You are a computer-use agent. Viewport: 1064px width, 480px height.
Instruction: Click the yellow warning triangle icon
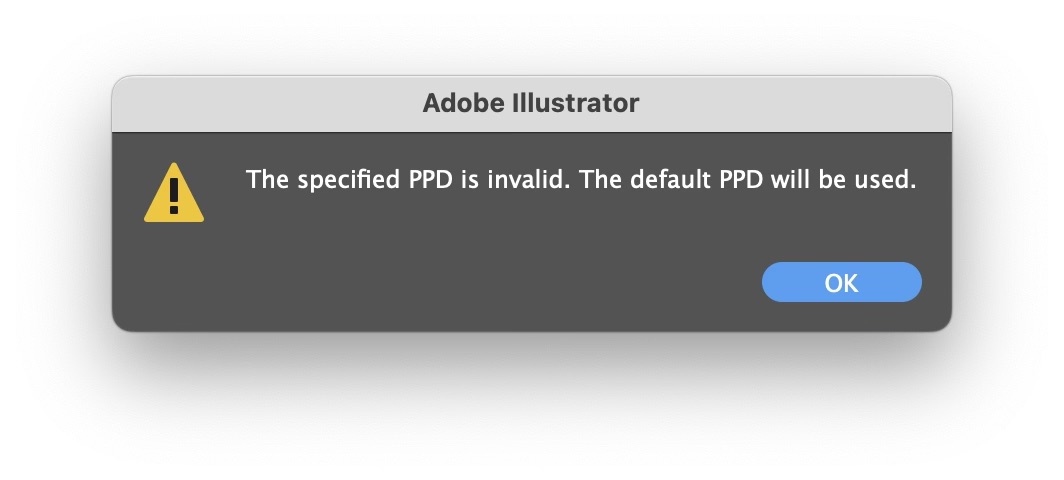(x=174, y=193)
